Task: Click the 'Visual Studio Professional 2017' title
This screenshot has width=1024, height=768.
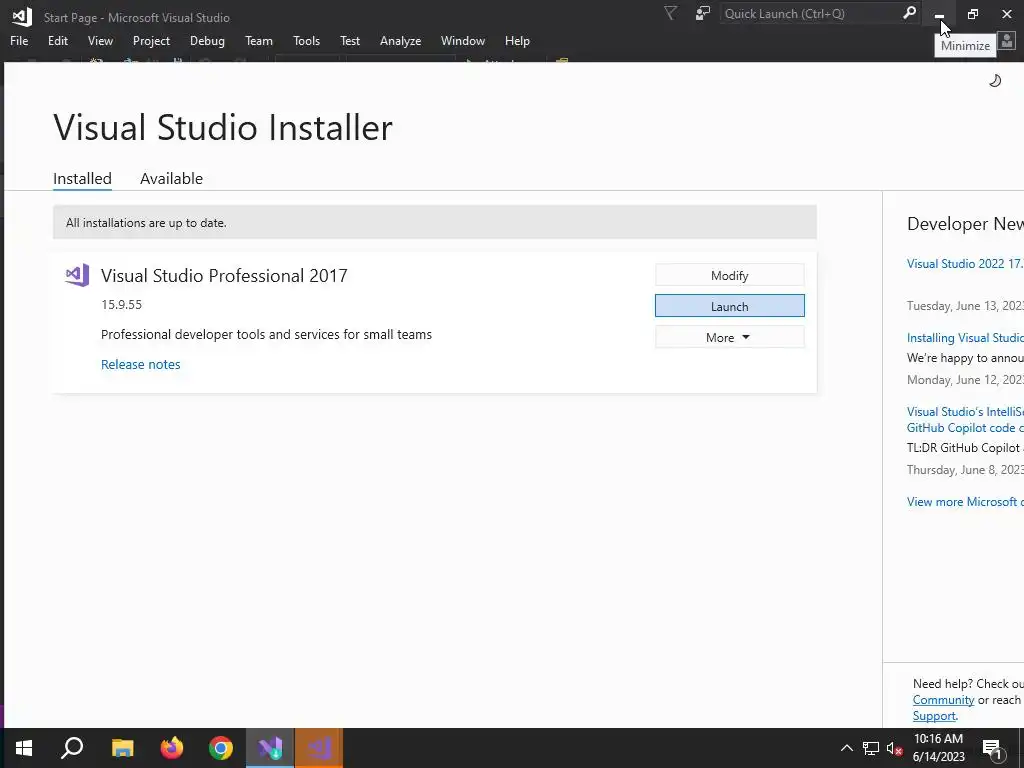Action: coord(224,276)
